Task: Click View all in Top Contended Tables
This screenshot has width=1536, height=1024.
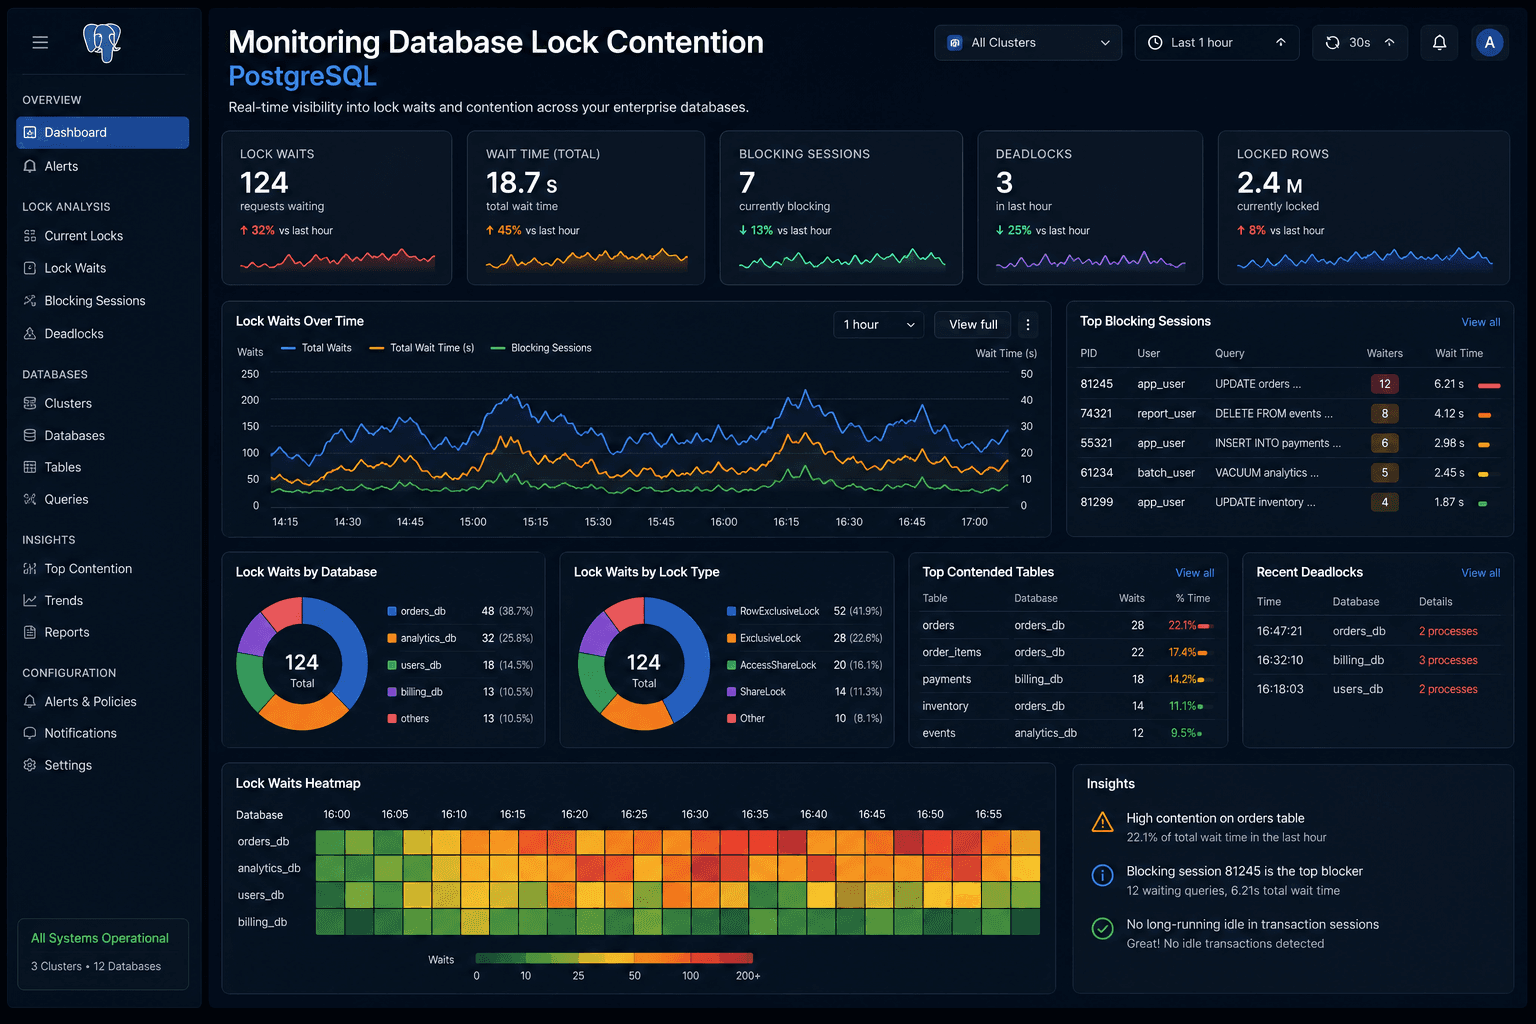Action: [x=1194, y=573]
